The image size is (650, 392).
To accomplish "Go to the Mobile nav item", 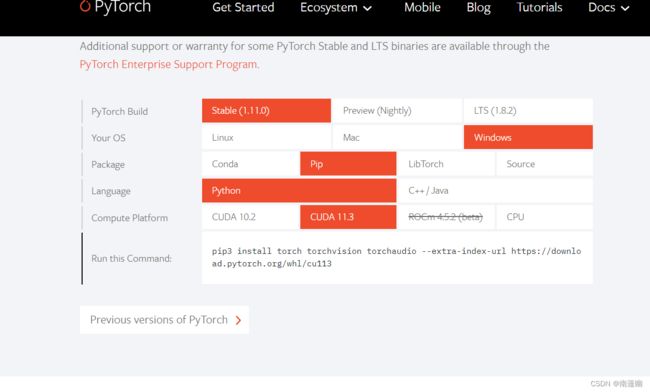I will (x=422, y=7).
